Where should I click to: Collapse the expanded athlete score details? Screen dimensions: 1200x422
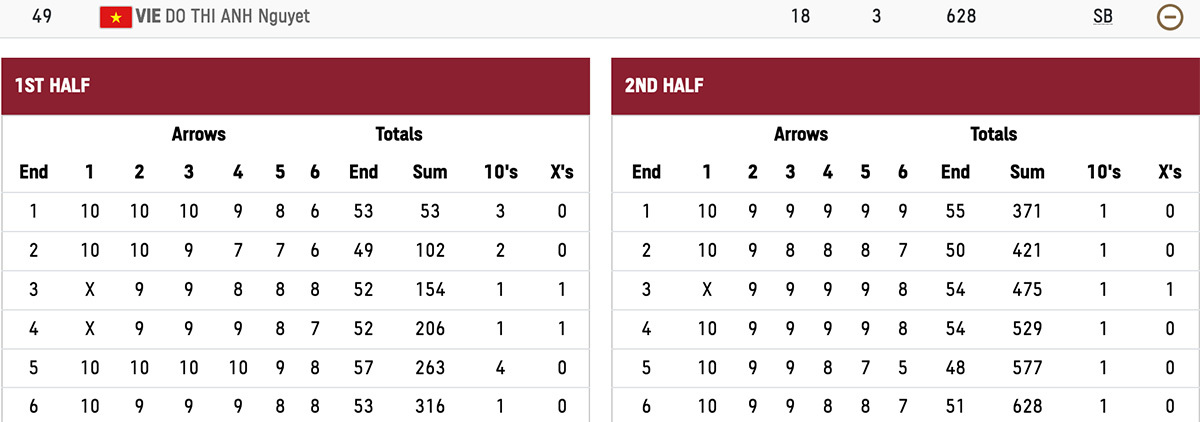pos(1170,17)
